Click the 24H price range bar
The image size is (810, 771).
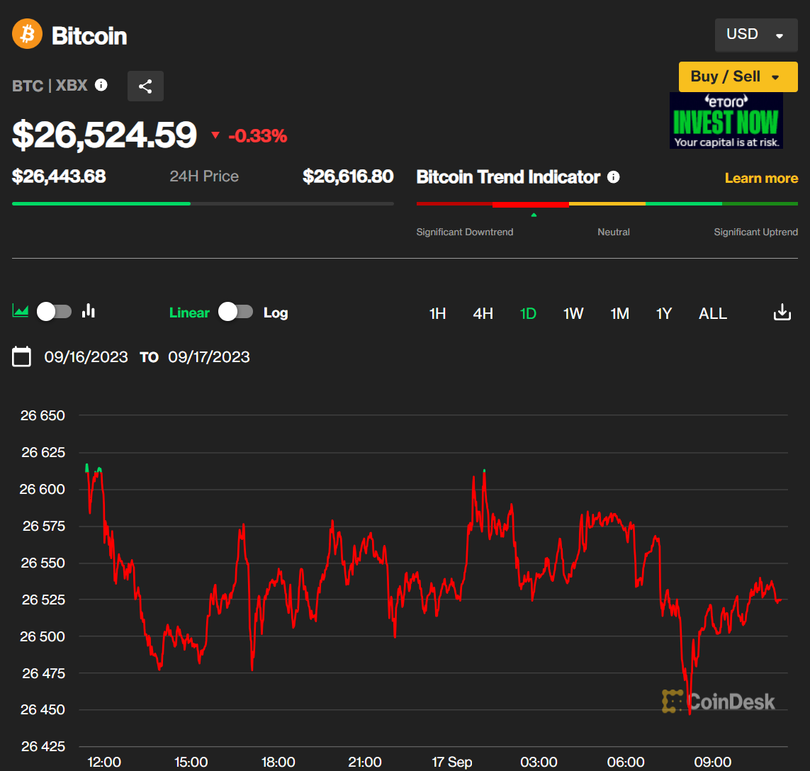pos(202,203)
